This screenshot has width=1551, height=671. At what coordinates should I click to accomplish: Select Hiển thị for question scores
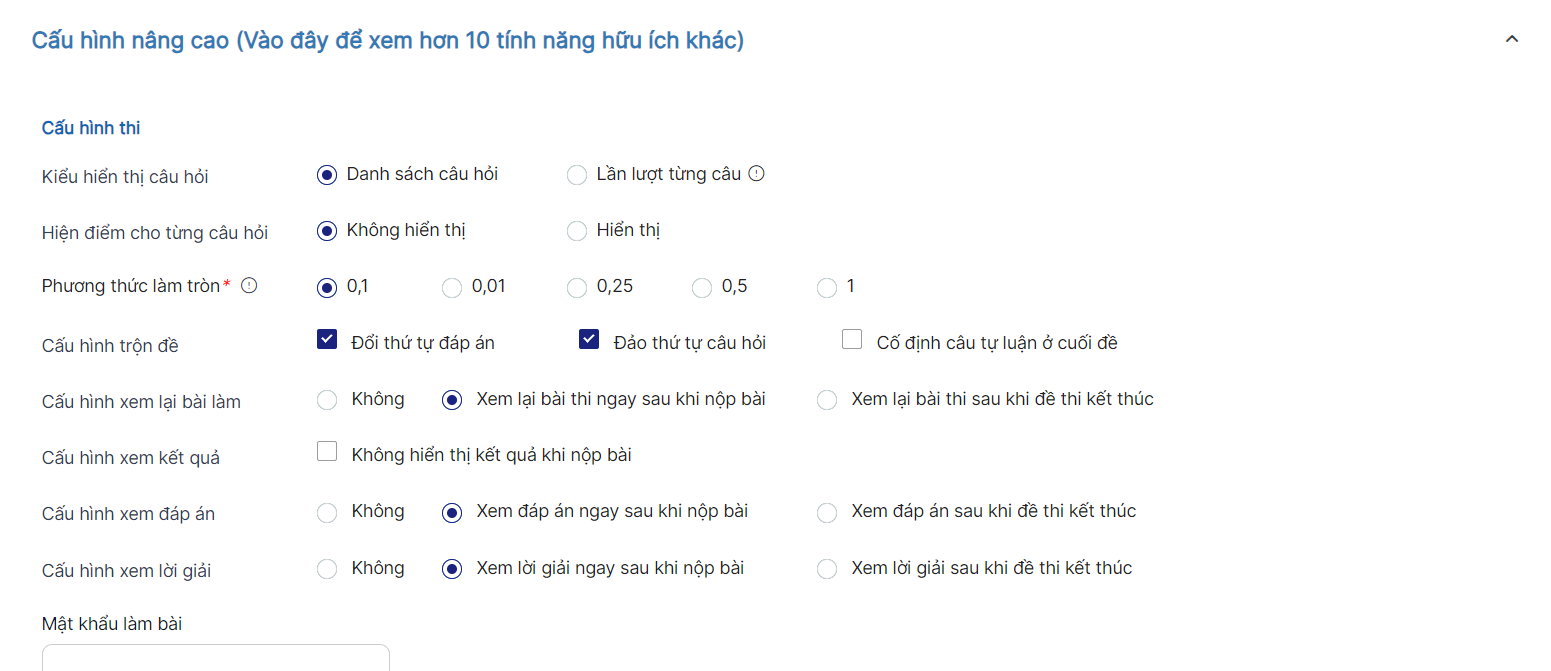point(577,231)
